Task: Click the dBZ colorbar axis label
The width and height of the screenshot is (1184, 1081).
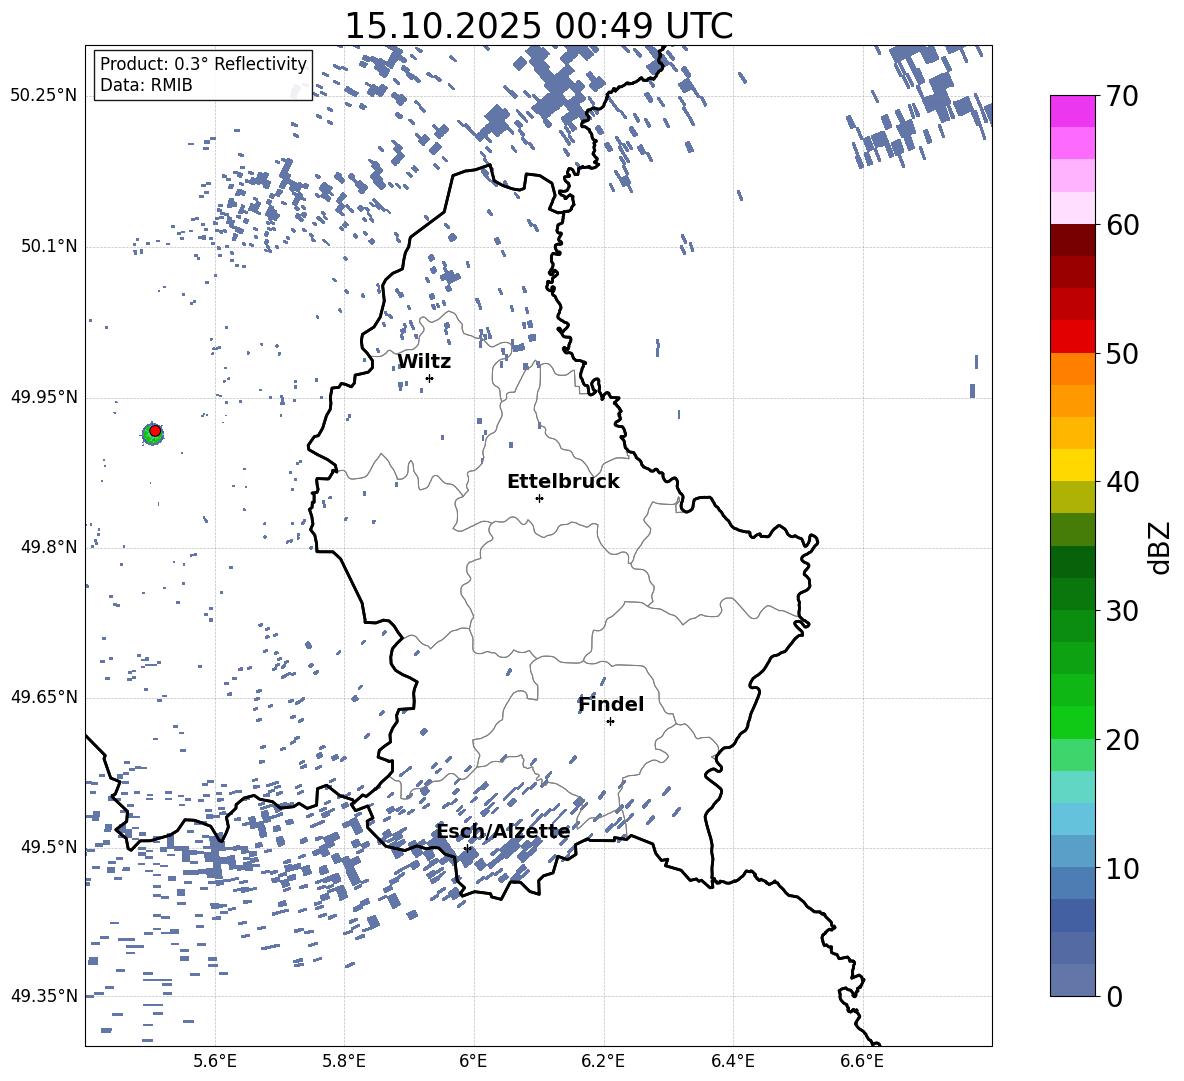Action: (x=1161, y=548)
